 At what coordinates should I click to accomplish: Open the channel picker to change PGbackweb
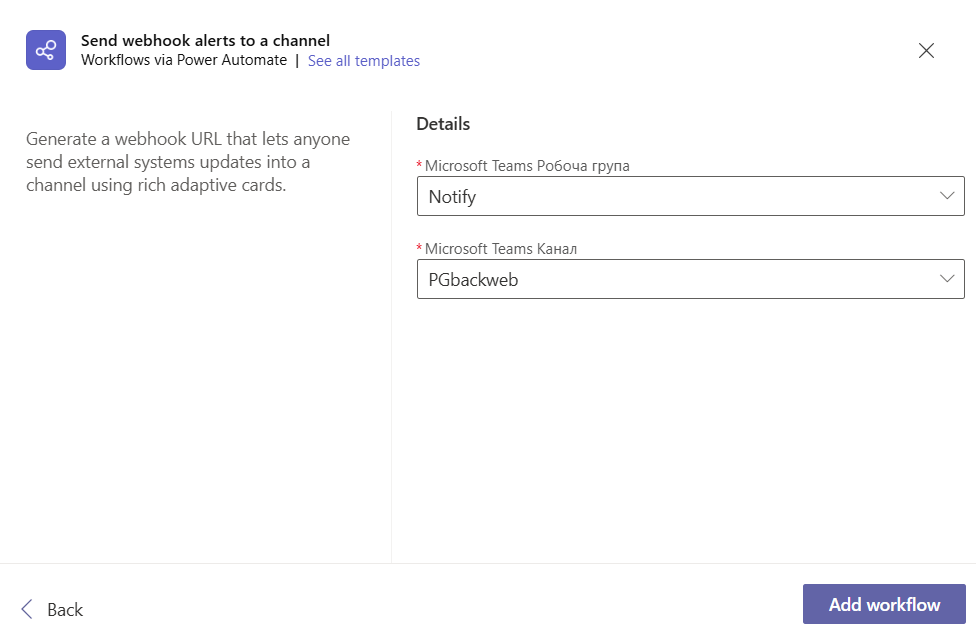click(x=690, y=279)
